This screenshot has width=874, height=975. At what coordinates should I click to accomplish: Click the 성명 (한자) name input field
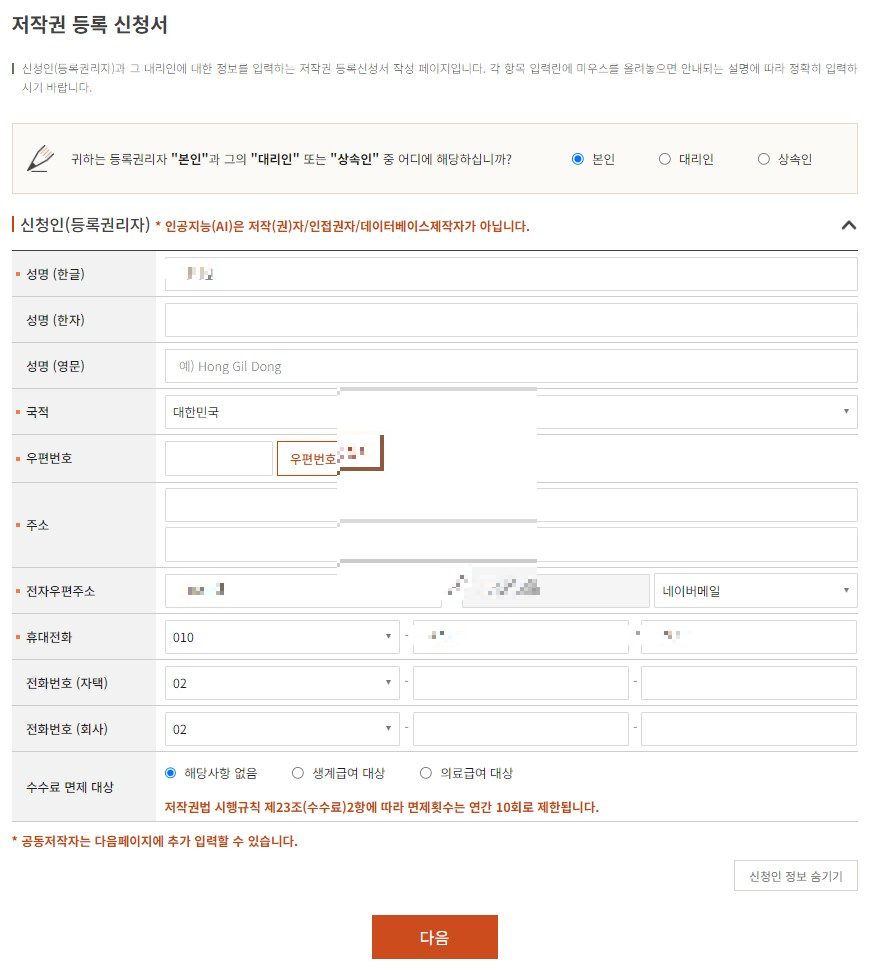pyautogui.click(x=510, y=319)
